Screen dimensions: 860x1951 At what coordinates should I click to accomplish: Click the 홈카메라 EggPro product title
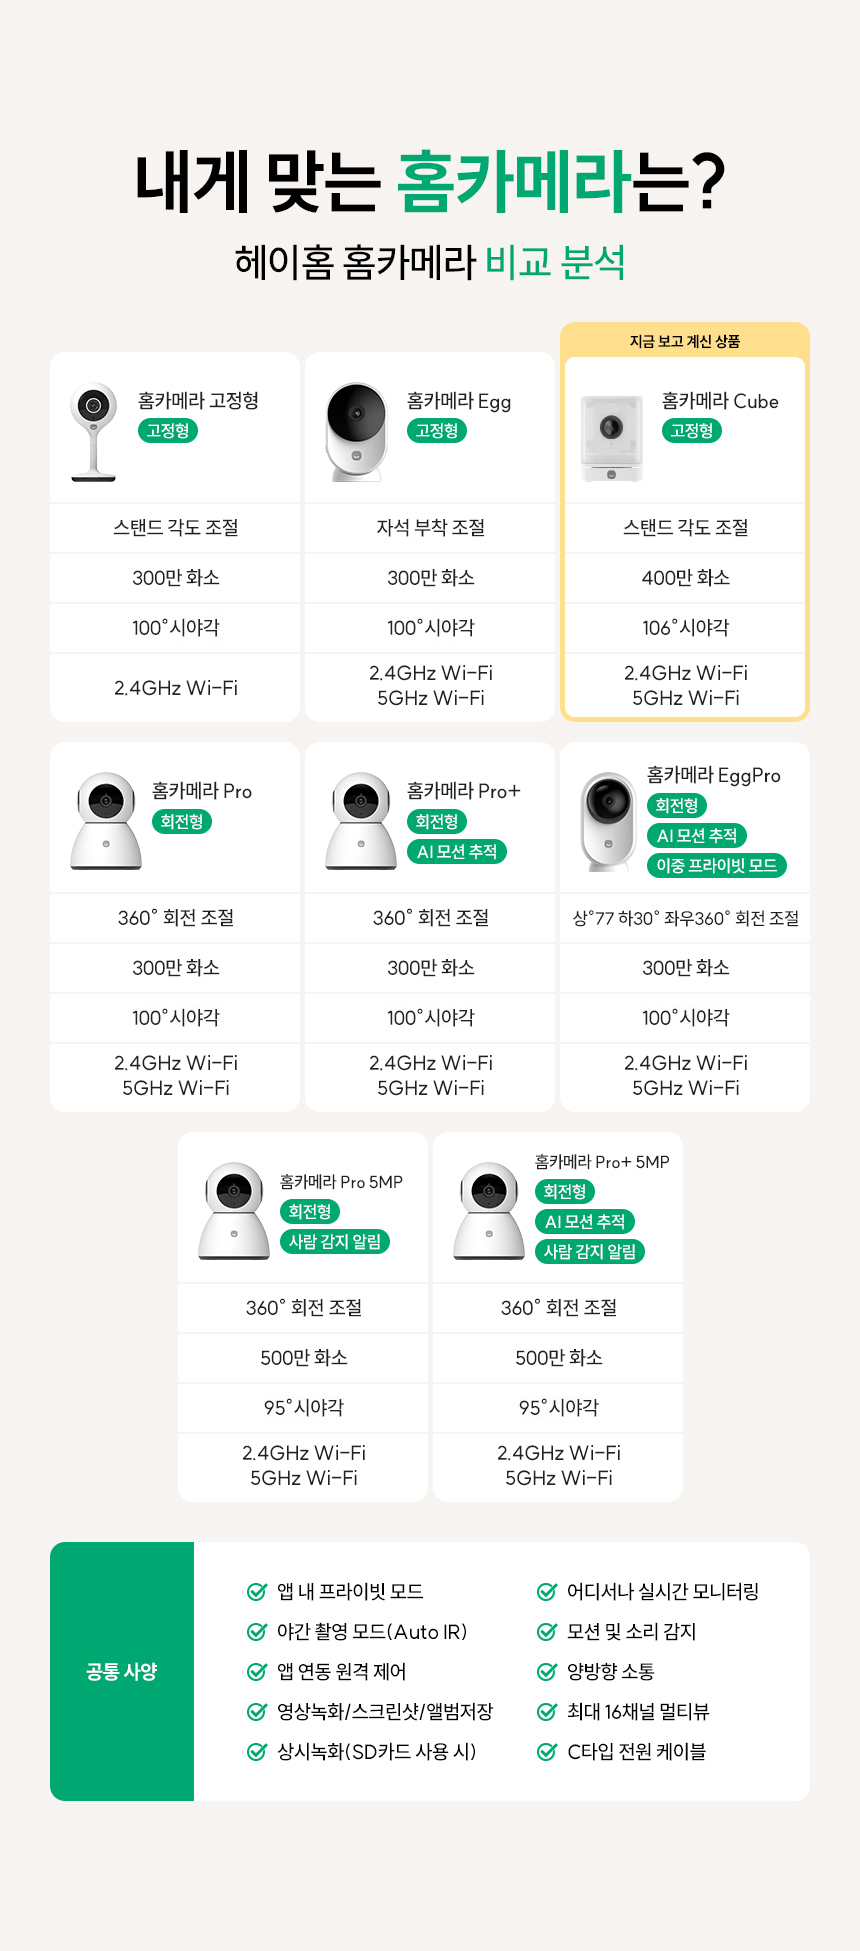[713, 775]
